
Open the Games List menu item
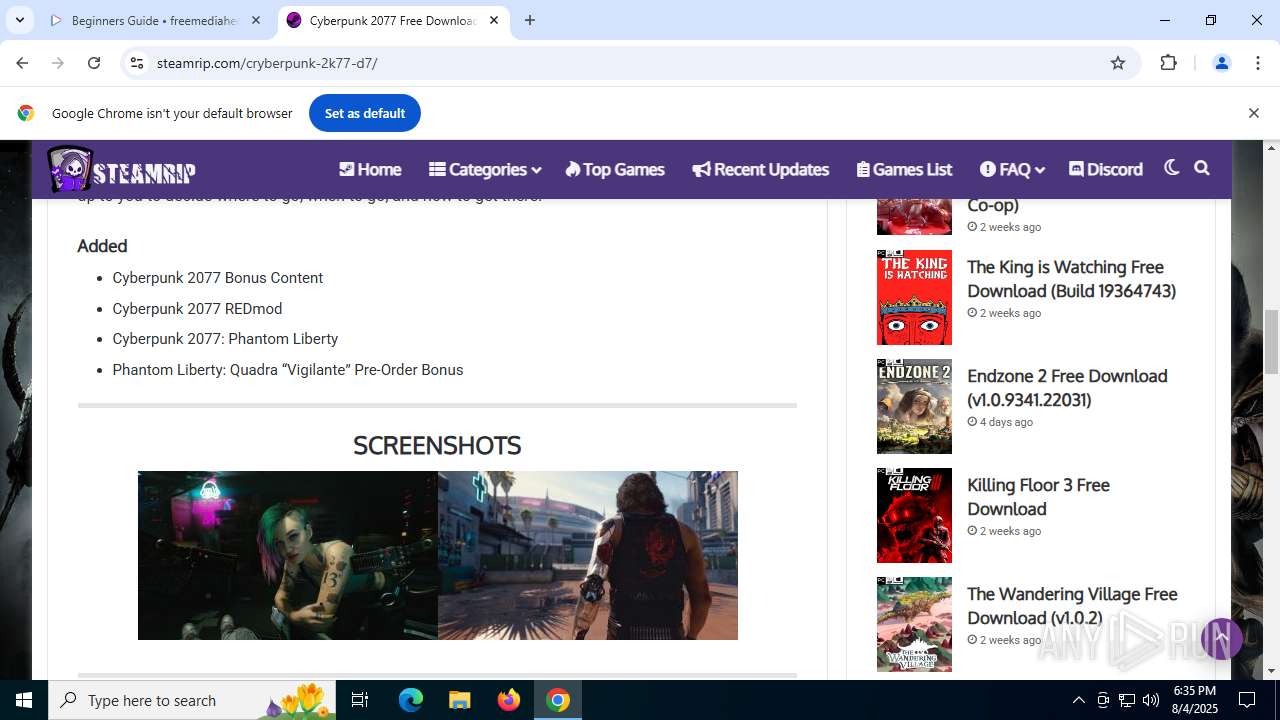[x=904, y=169]
